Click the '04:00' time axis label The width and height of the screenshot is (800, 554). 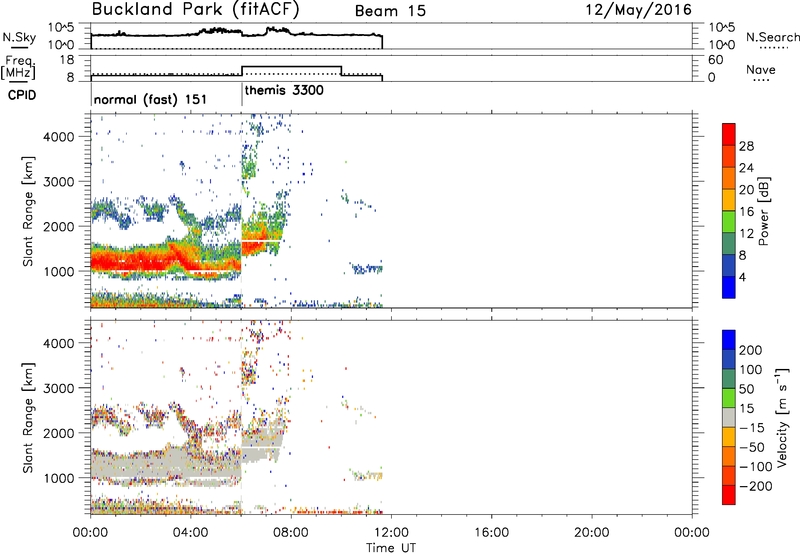191,533
